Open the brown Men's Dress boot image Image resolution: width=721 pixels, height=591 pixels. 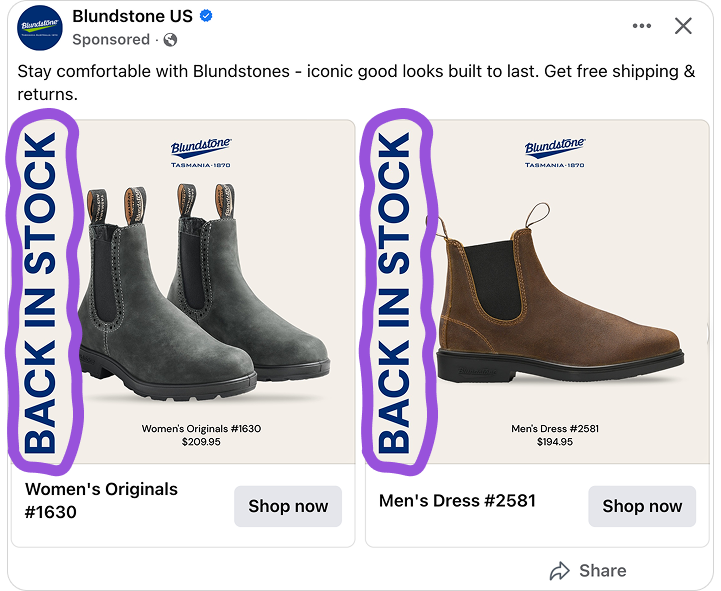[557, 294]
